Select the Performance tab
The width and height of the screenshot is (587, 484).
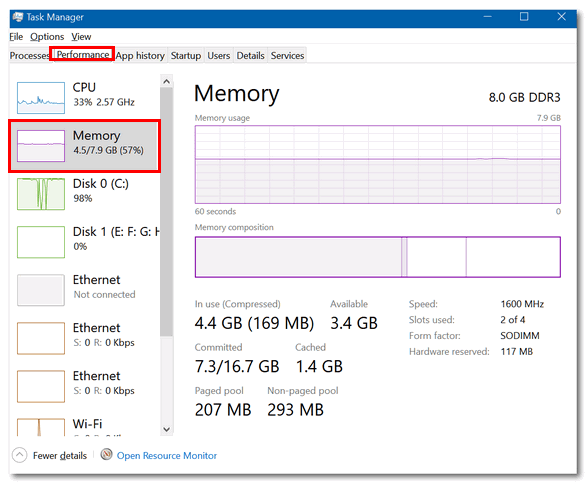[82, 55]
